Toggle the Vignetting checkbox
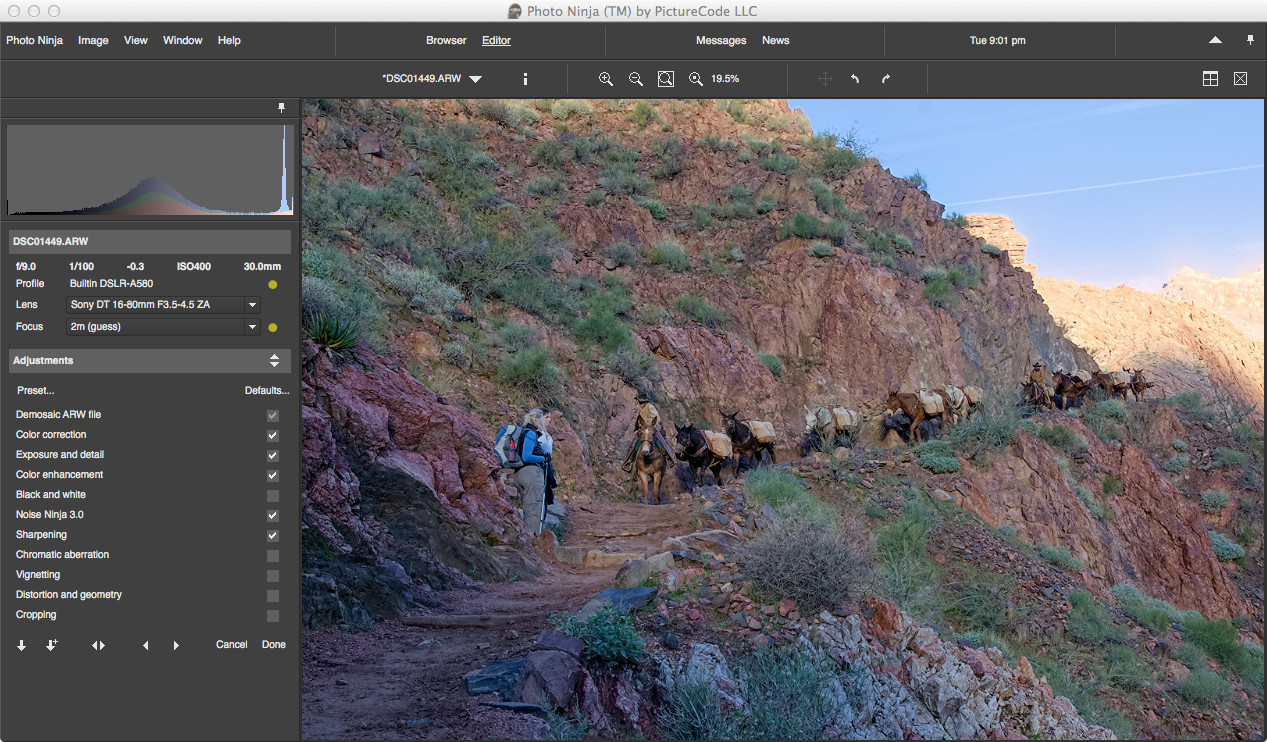Viewport: 1267px width, 742px height. pos(272,576)
